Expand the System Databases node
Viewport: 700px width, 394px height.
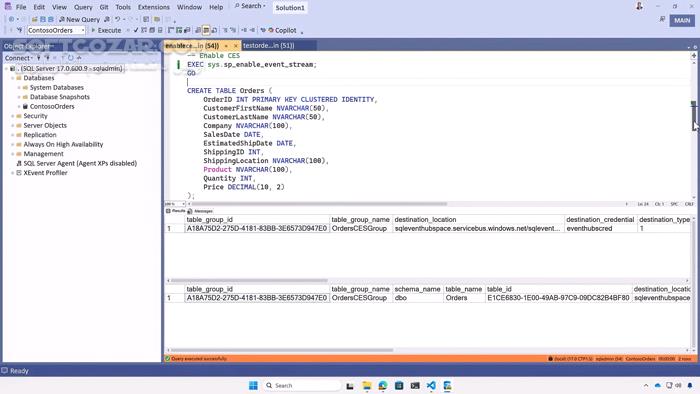[19, 87]
